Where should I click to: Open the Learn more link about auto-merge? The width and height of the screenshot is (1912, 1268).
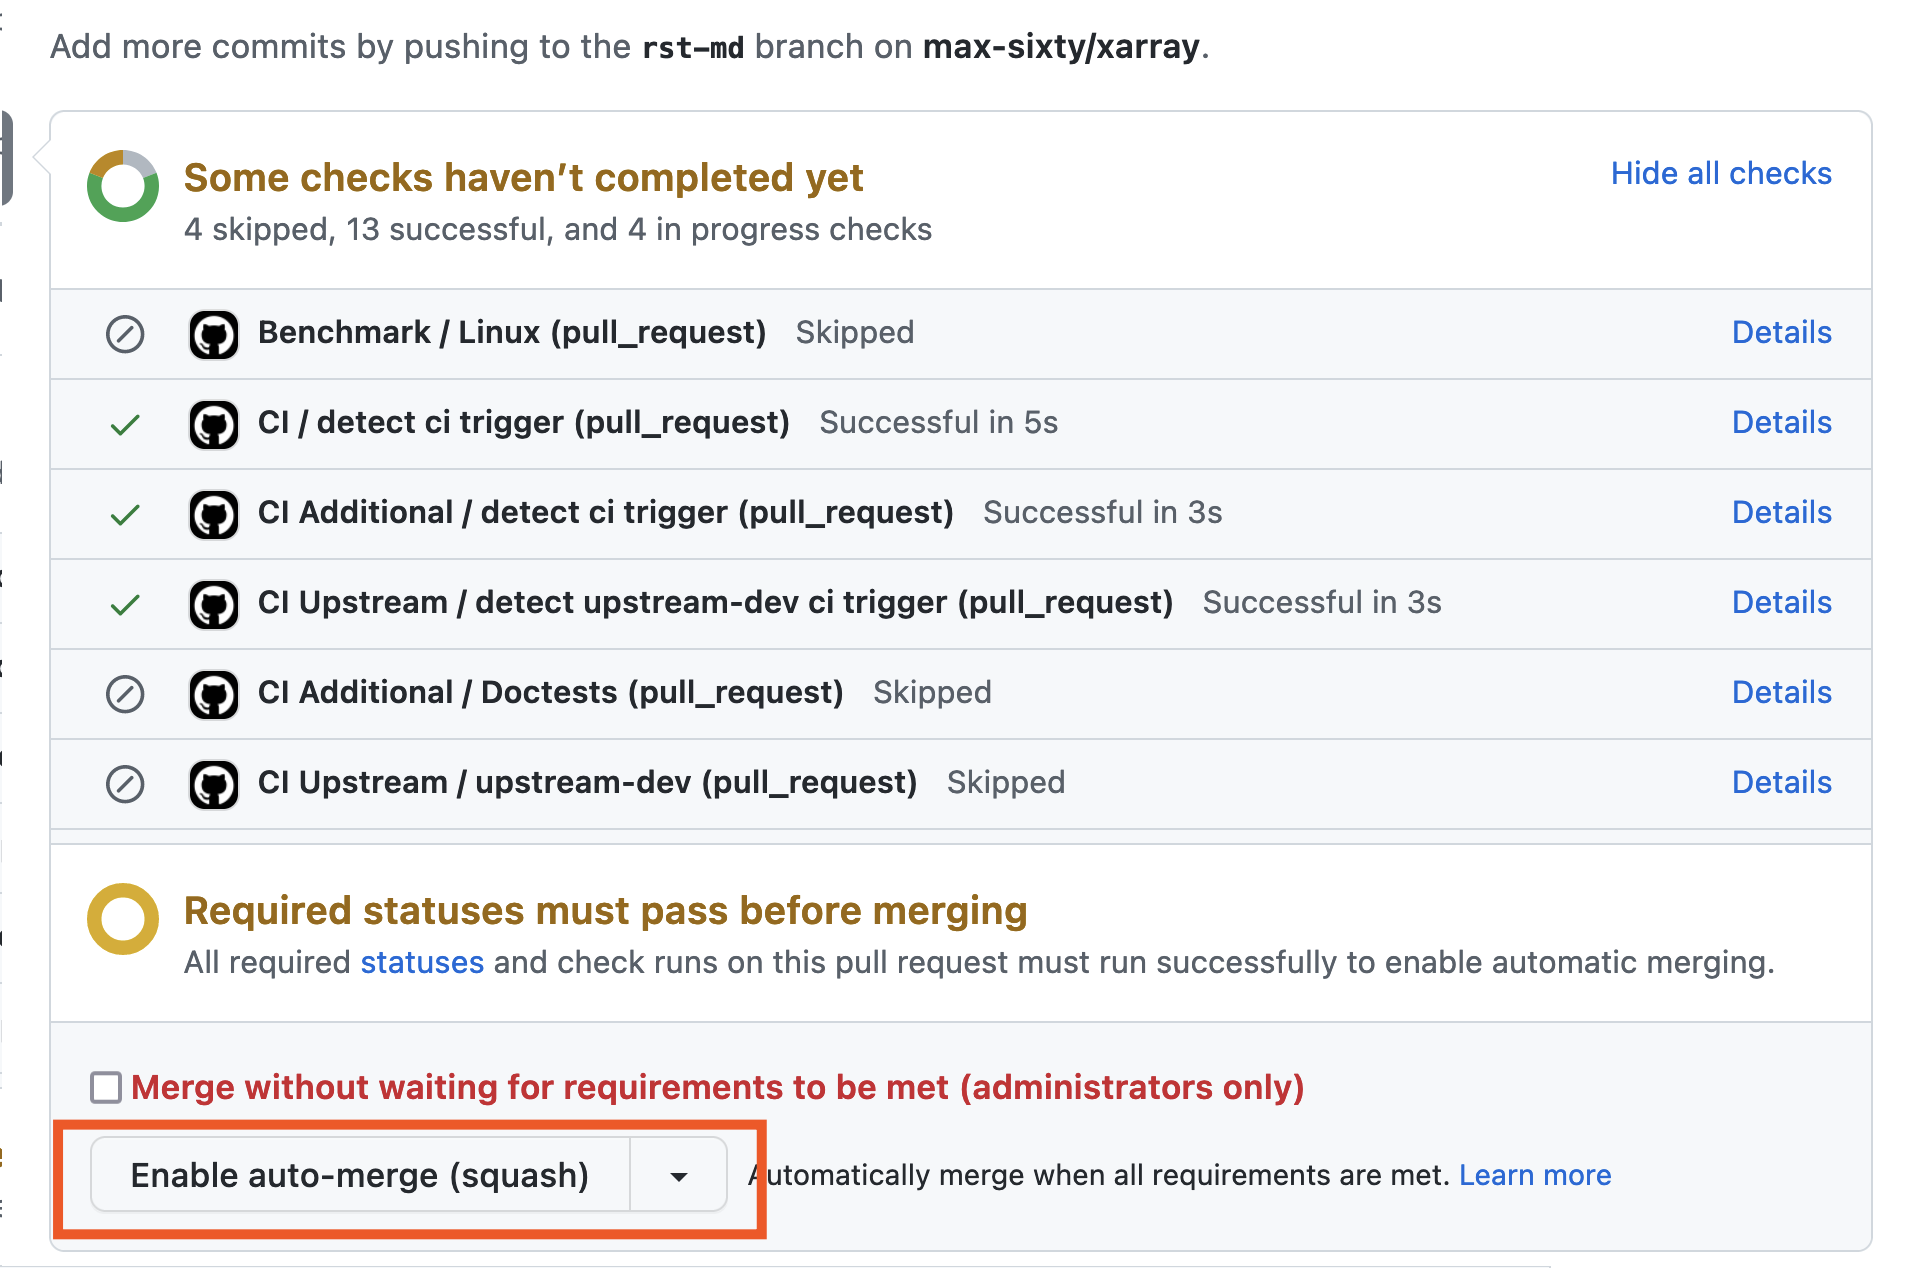click(1534, 1175)
